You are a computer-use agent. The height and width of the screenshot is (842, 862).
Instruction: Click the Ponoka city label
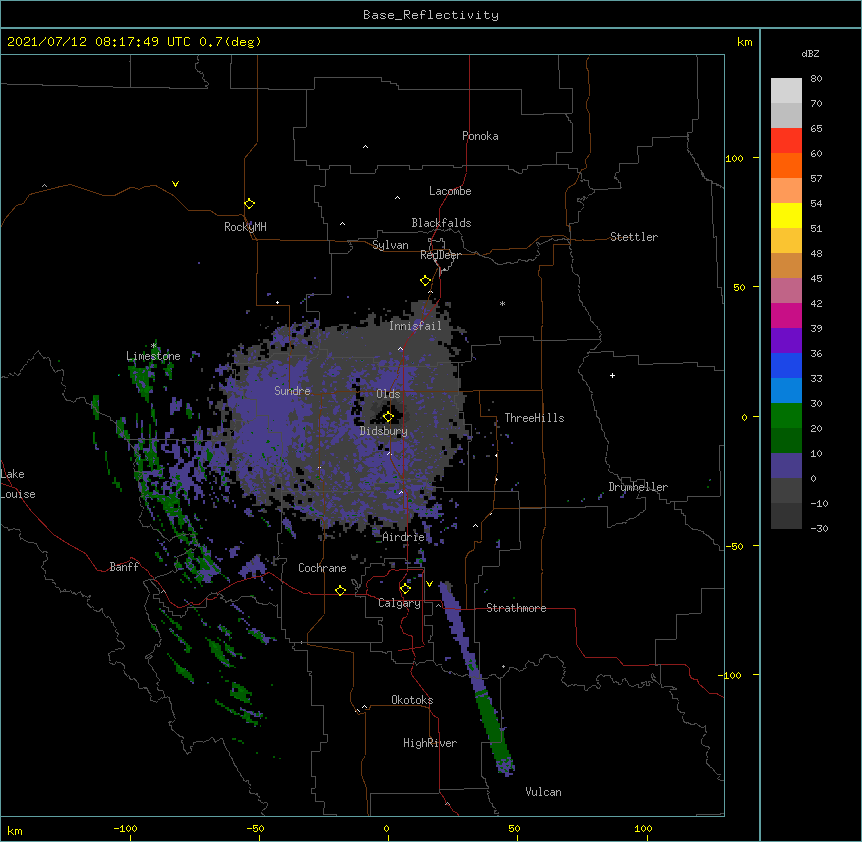click(x=480, y=136)
